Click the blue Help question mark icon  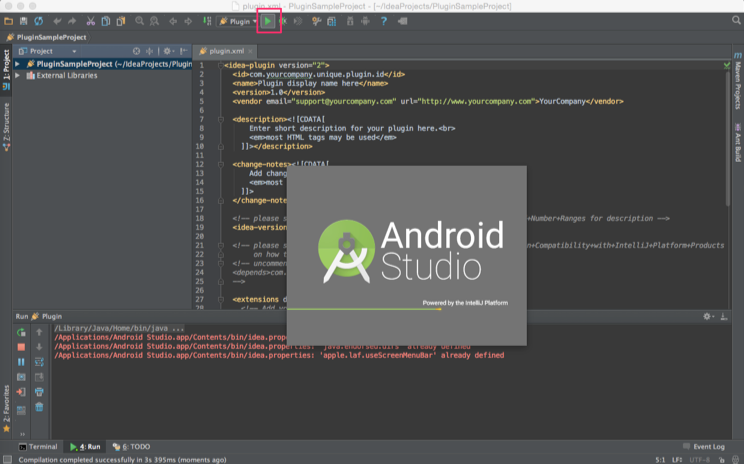(x=384, y=21)
